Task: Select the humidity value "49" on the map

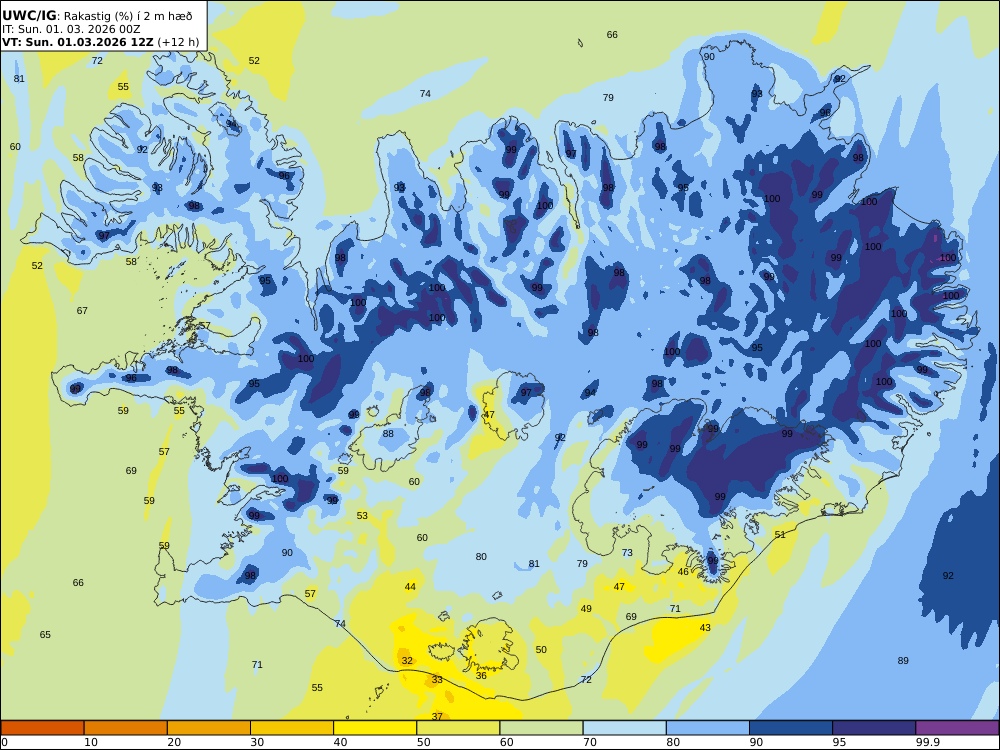Action: pos(586,608)
